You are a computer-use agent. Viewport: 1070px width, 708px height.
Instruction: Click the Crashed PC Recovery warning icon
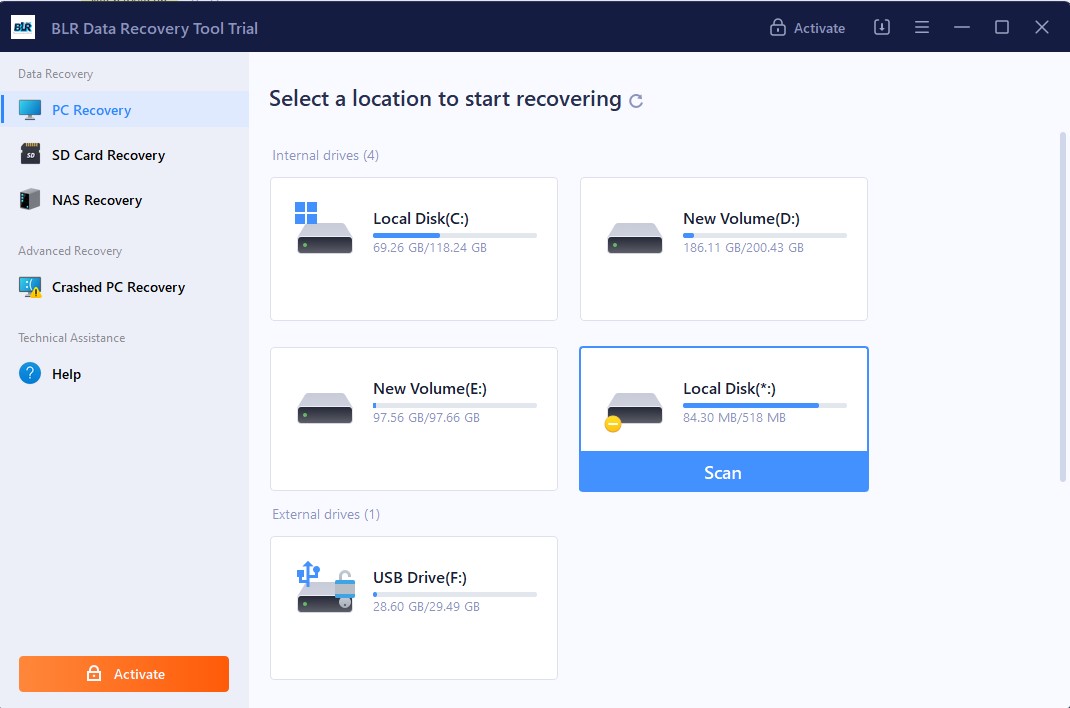pos(30,287)
